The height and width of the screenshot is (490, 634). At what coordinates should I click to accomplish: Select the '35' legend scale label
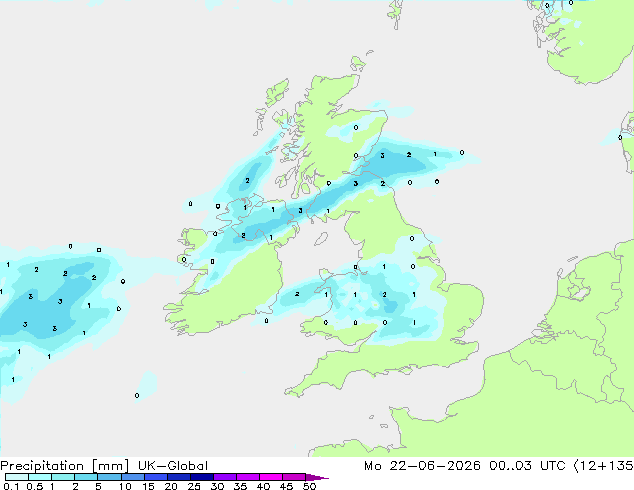(x=240, y=486)
